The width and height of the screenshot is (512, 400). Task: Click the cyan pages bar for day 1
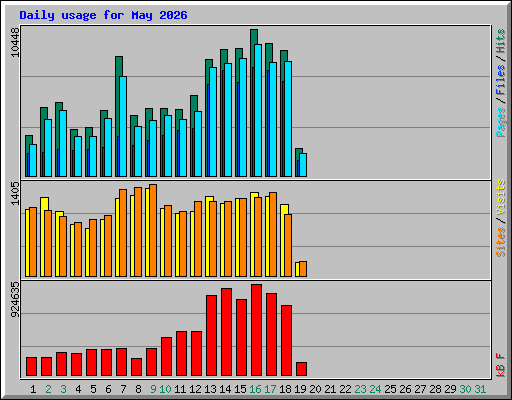click(x=33, y=160)
